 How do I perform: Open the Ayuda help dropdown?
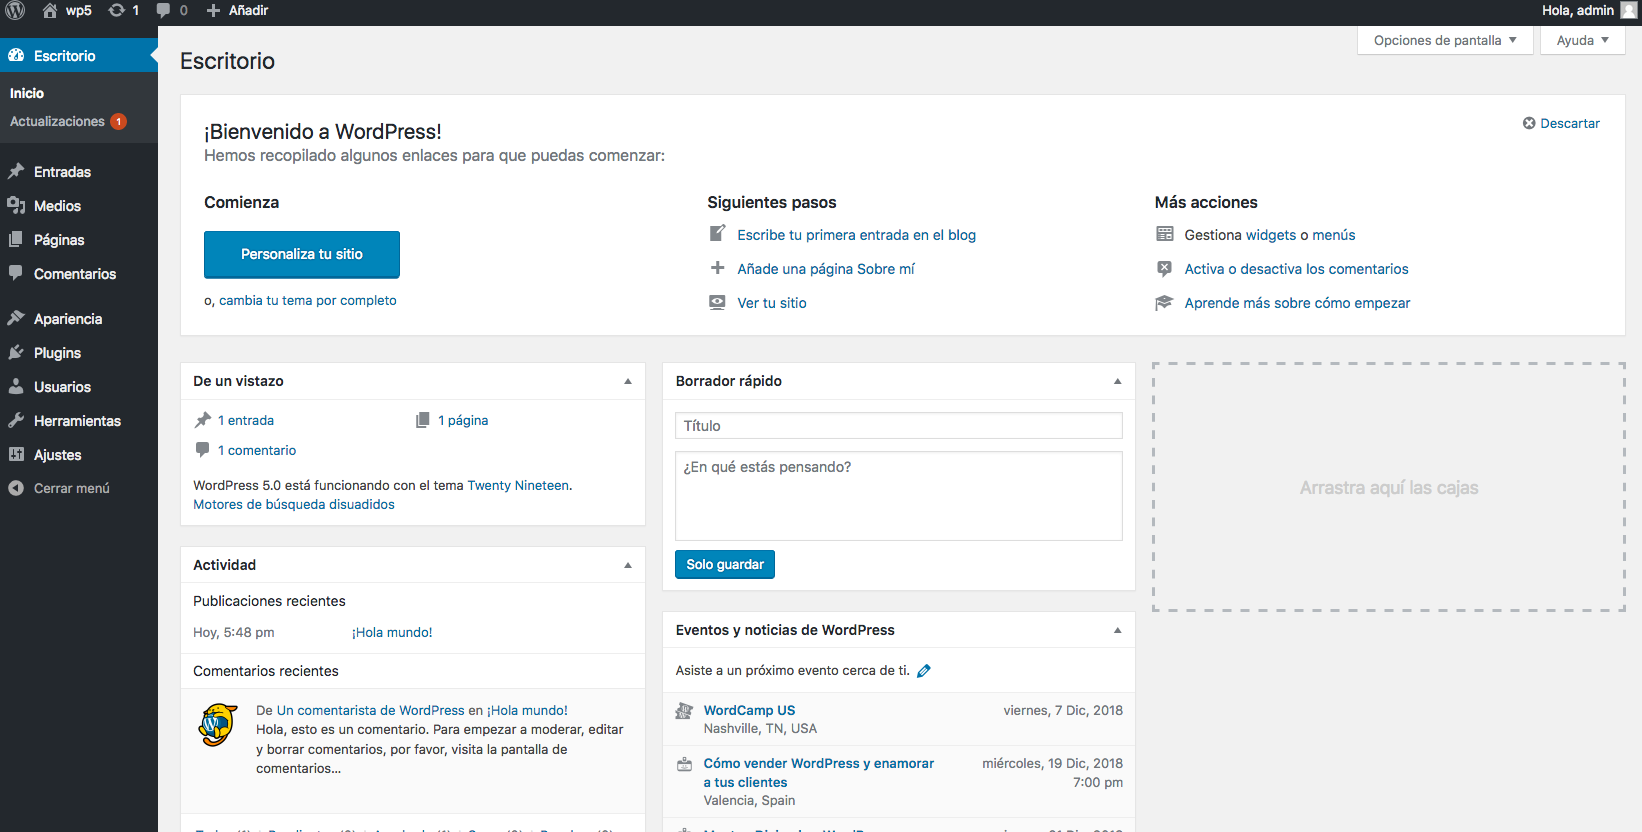1582,41
